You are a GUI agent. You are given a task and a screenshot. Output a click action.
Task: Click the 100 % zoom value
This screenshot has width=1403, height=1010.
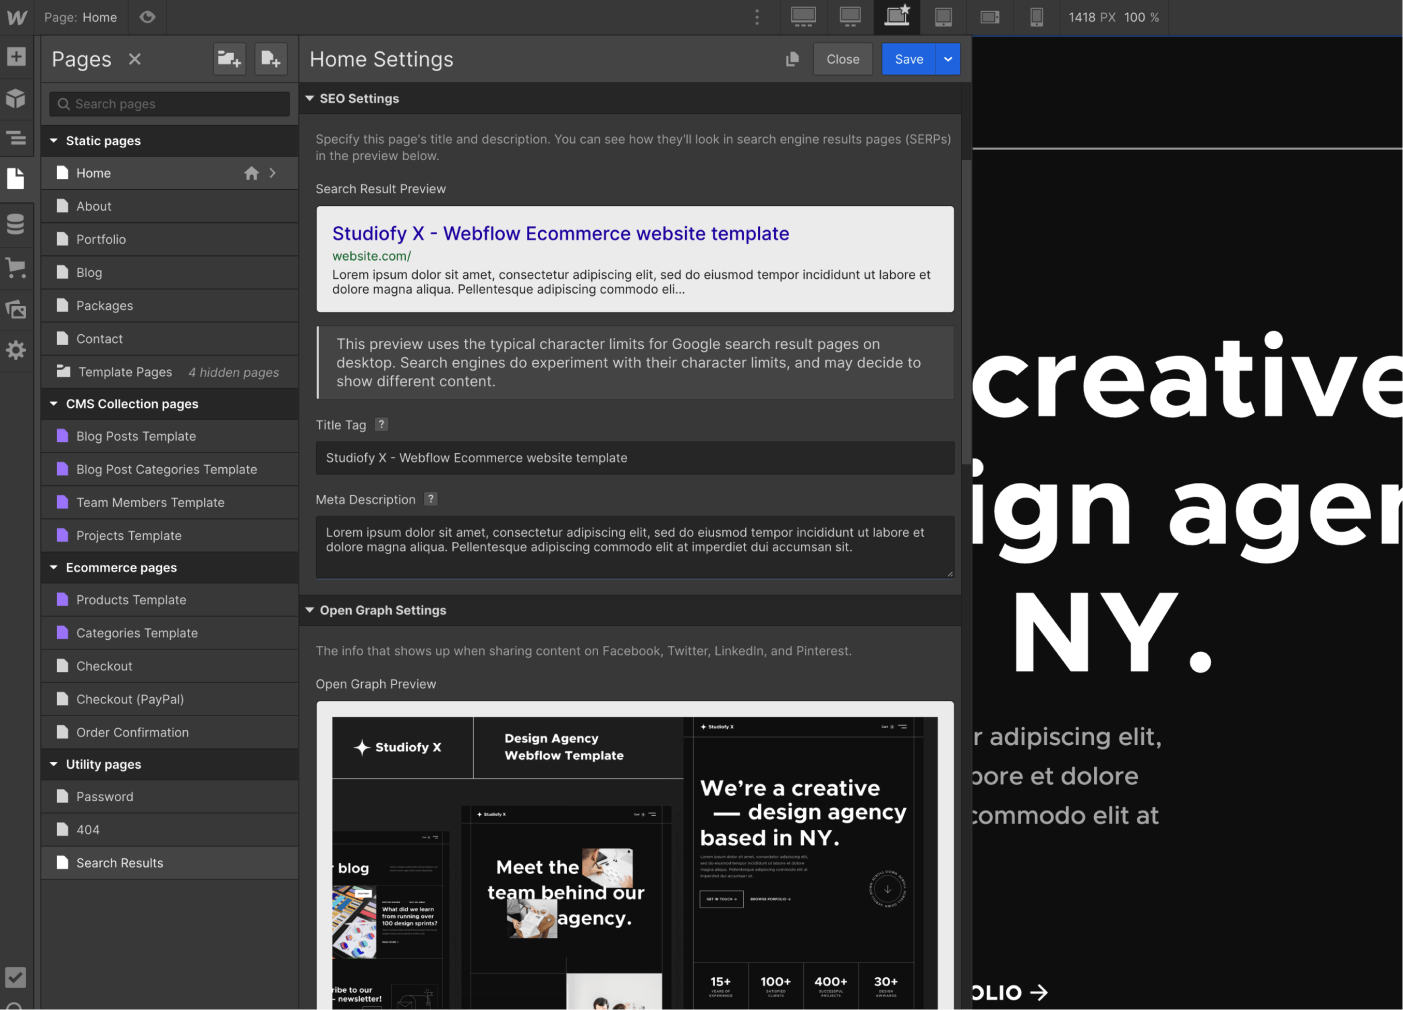pos(1141,17)
